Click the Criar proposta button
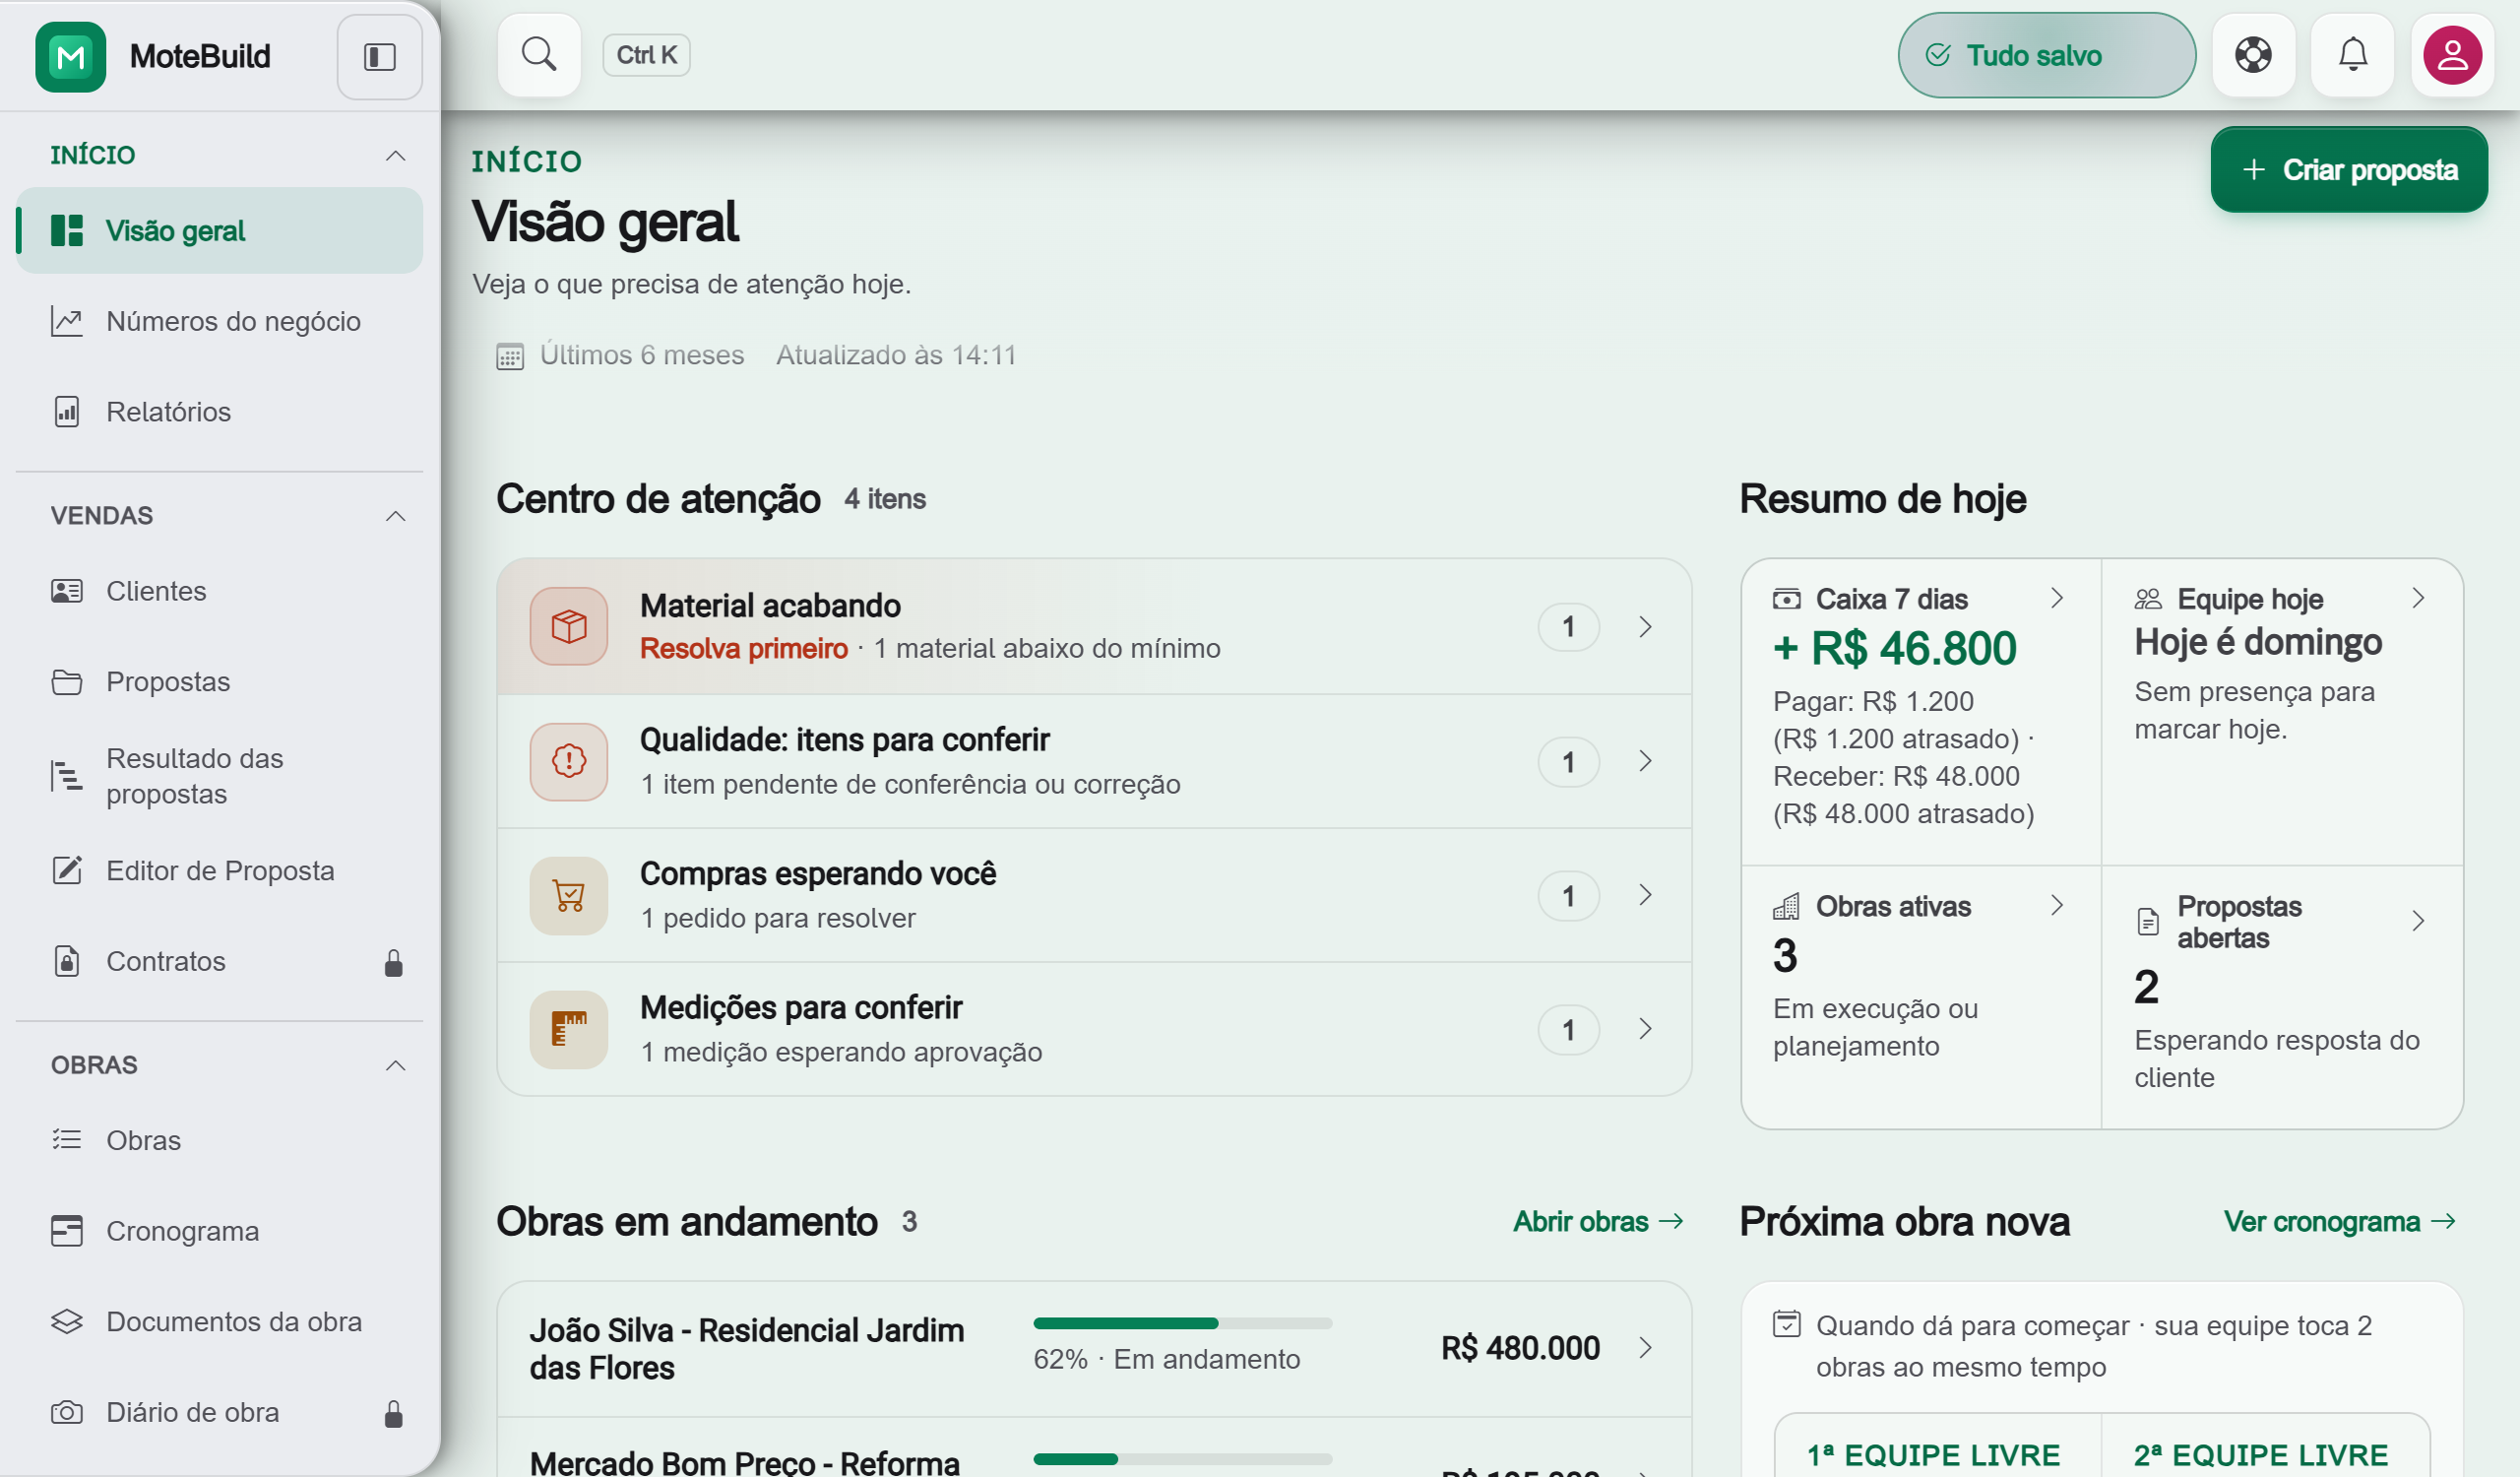2520x1477 pixels. [x=2348, y=169]
